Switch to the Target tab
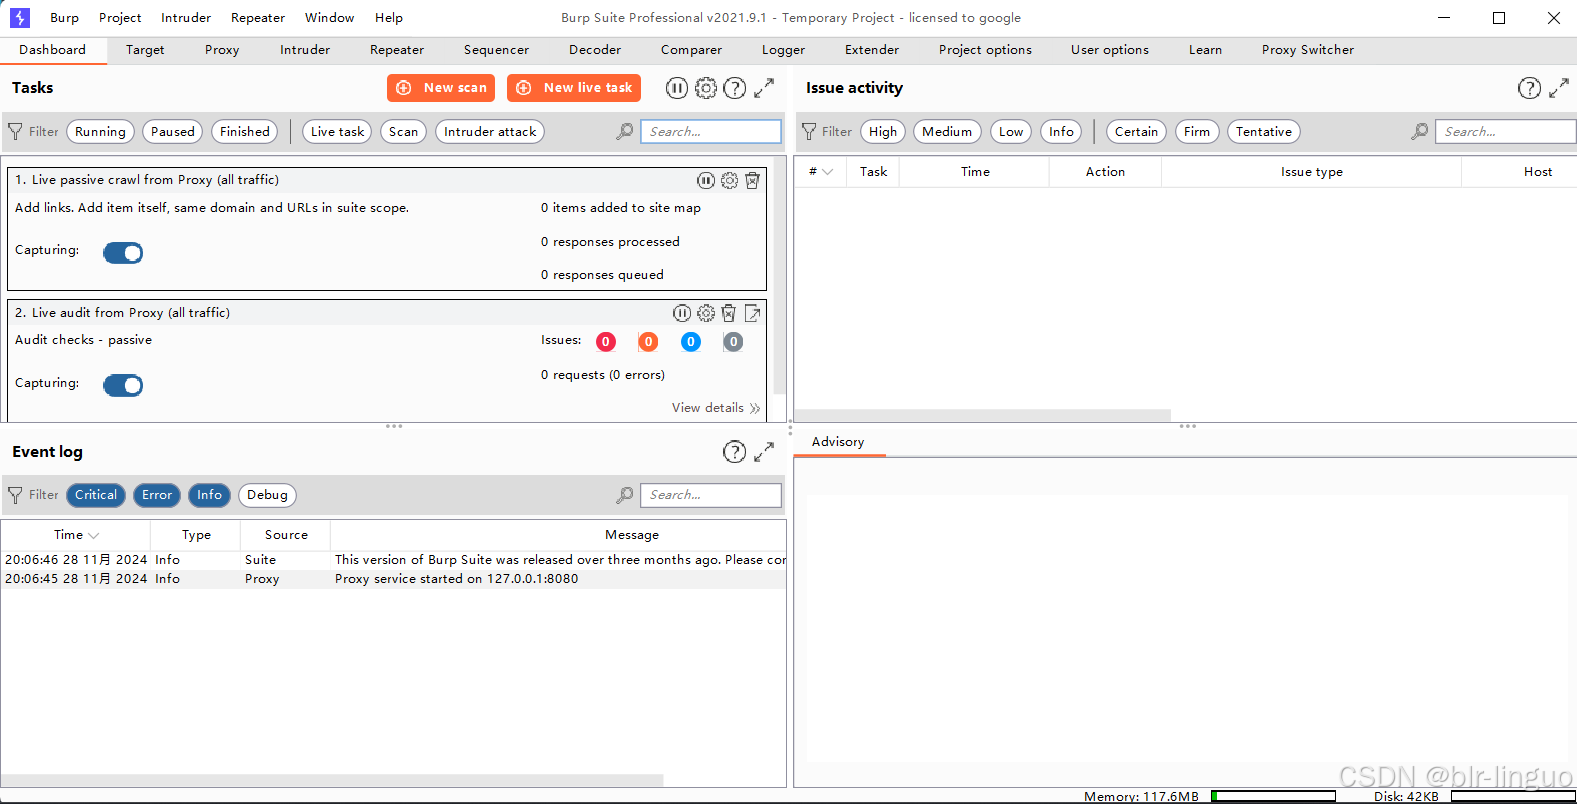1577x804 pixels. tap(145, 50)
